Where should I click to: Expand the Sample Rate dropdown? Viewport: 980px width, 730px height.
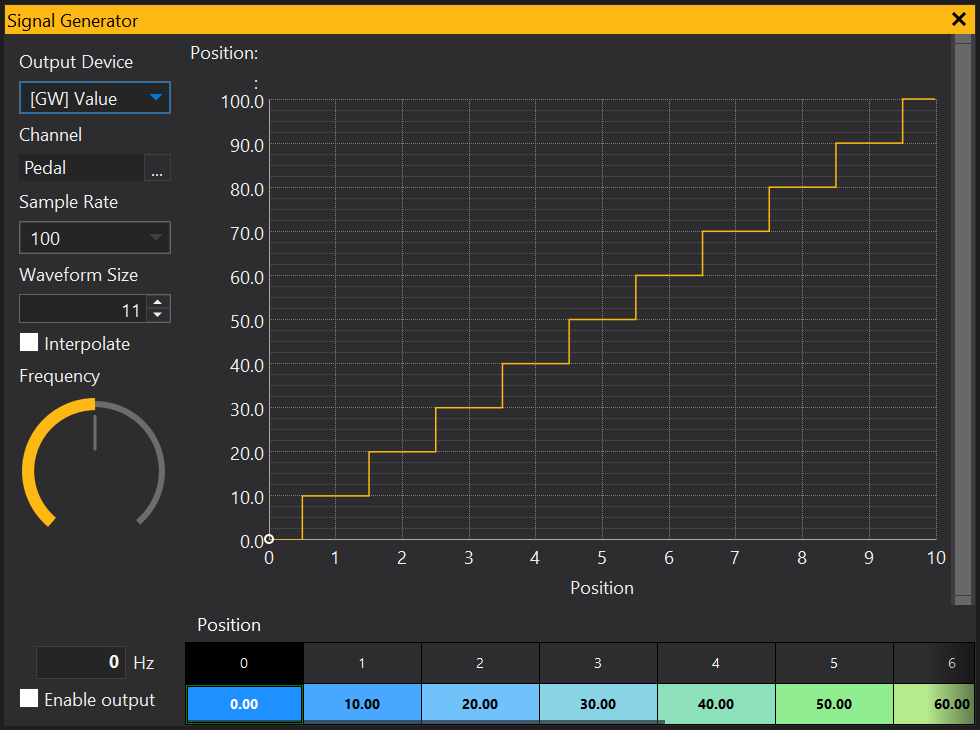click(x=95, y=238)
